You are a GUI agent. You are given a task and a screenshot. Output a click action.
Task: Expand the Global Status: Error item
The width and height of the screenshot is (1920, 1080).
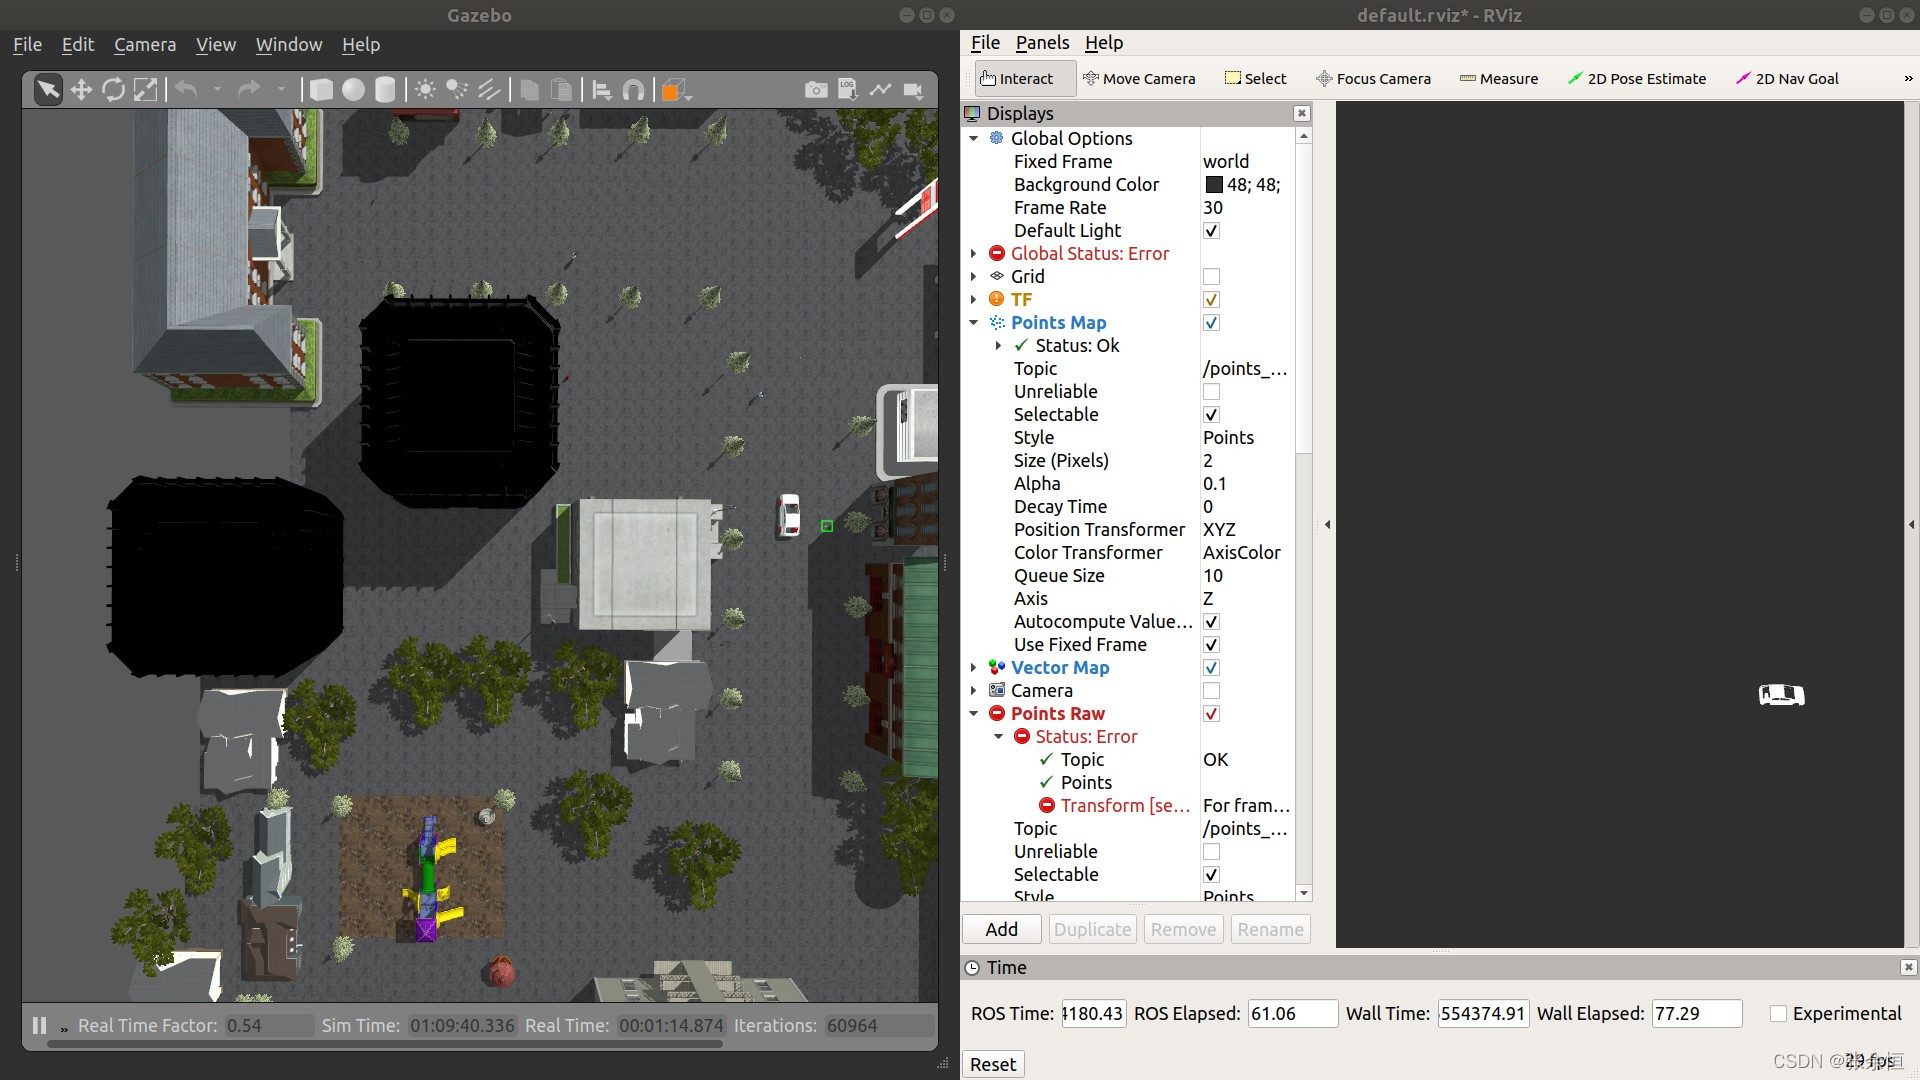pyautogui.click(x=973, y=254)
